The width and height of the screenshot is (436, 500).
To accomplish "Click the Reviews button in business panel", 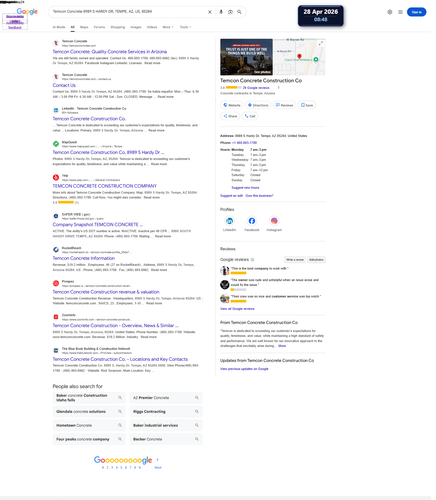I will [x=284, y=105].
